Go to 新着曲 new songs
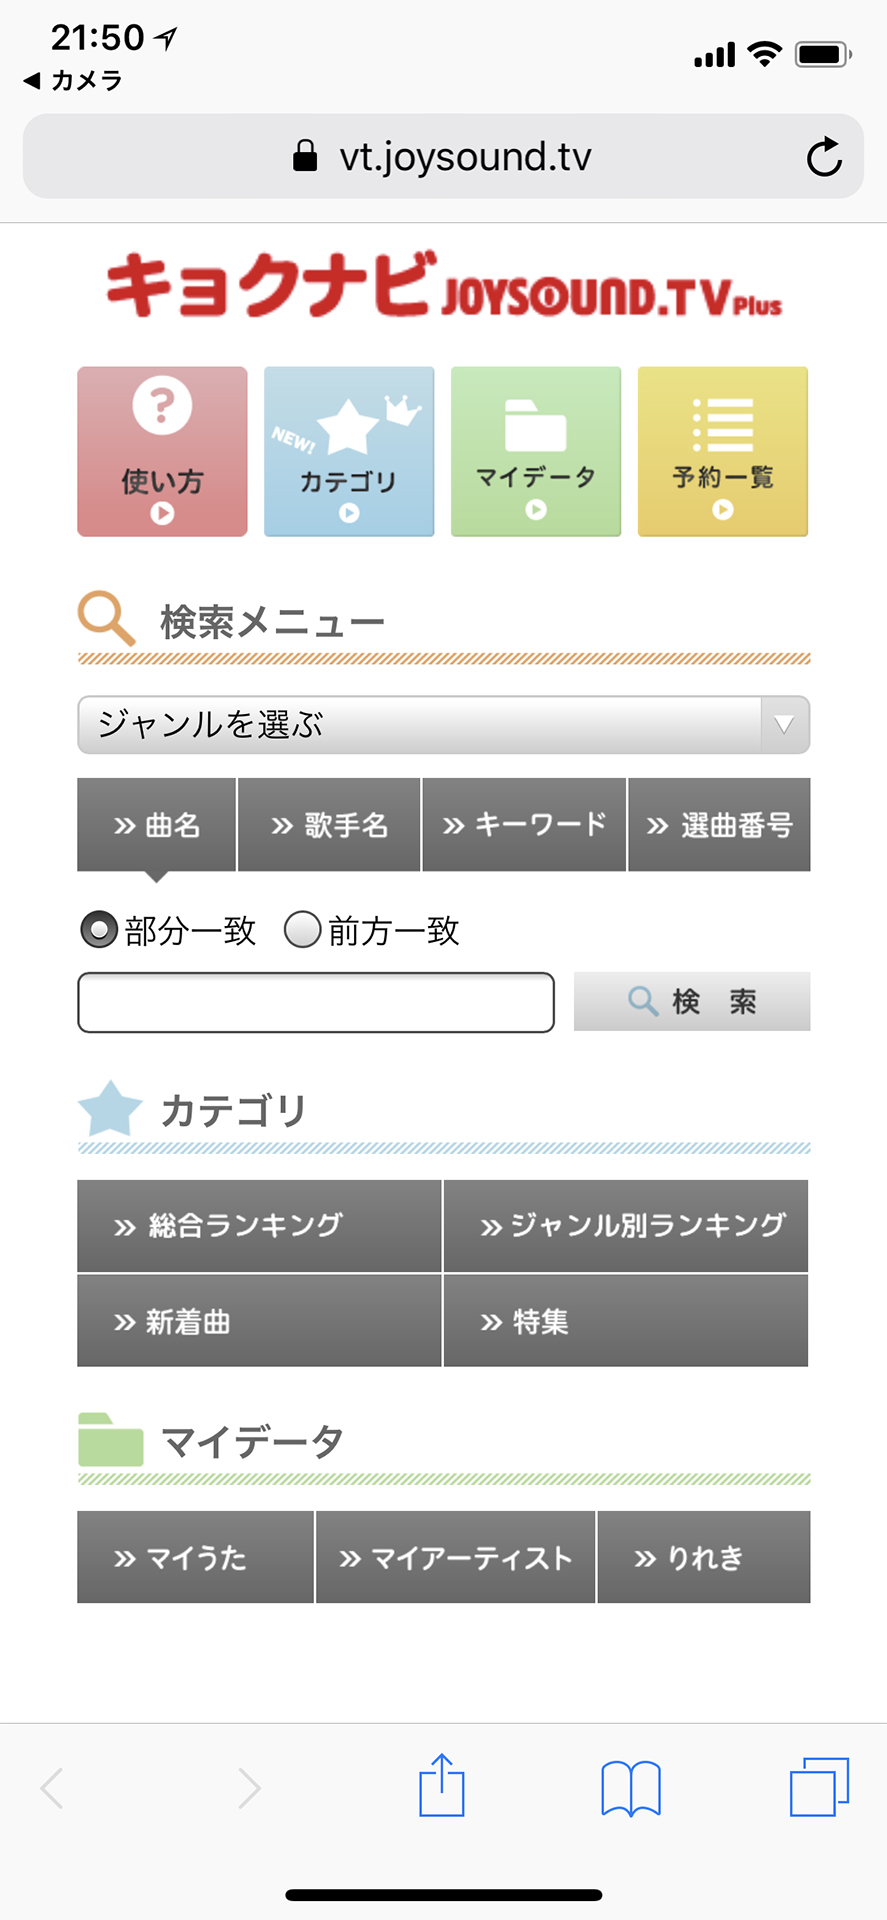The height and width of the screenshot is (1920, 887). pyautogui.click(x=259, y=1321)
